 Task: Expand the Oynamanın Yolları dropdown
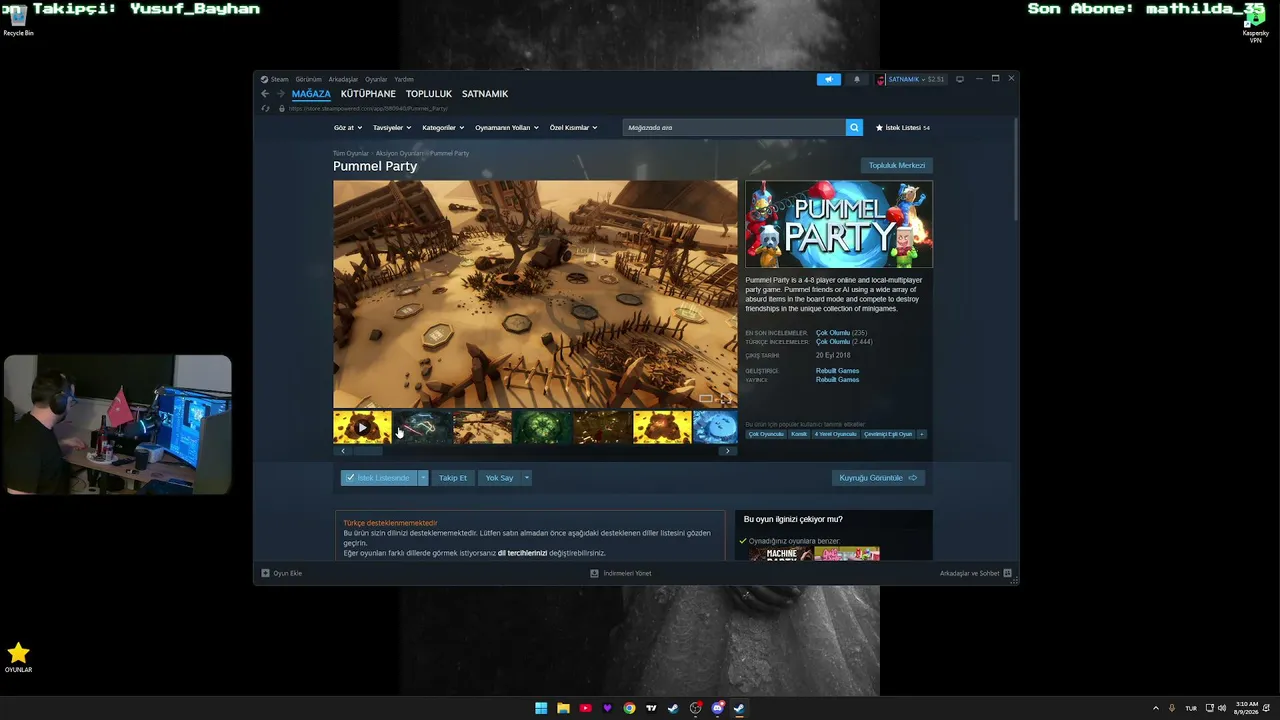pos(507,128)
